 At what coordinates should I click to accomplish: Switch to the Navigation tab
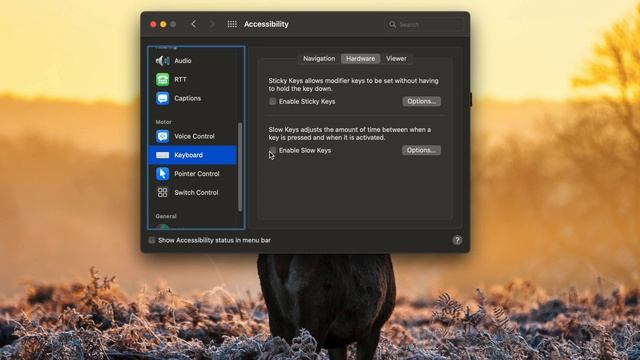pos(319,59)
